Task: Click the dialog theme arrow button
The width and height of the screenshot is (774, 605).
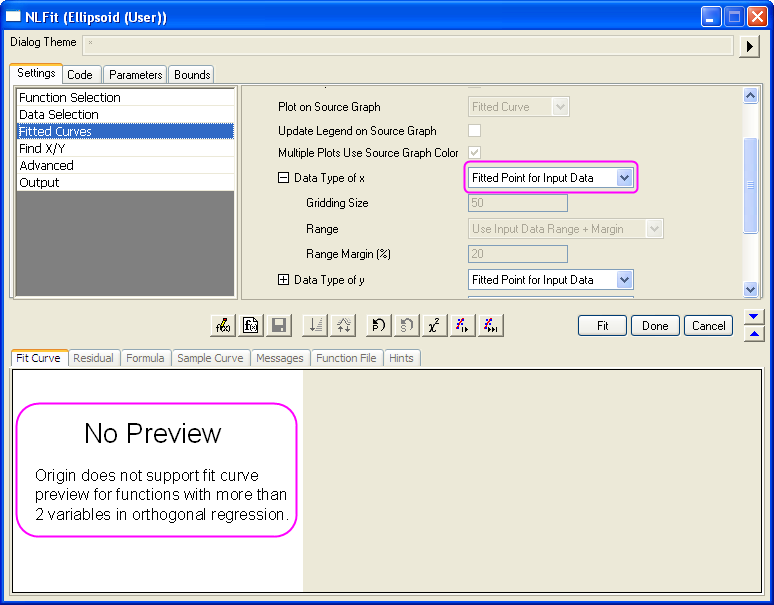Action: pos(750,46)
